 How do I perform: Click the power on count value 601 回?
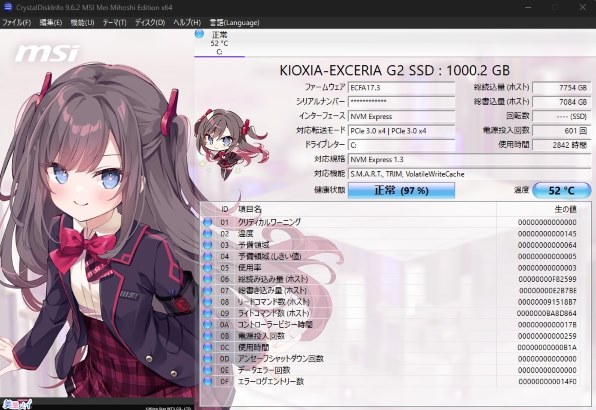pos(561,131)
